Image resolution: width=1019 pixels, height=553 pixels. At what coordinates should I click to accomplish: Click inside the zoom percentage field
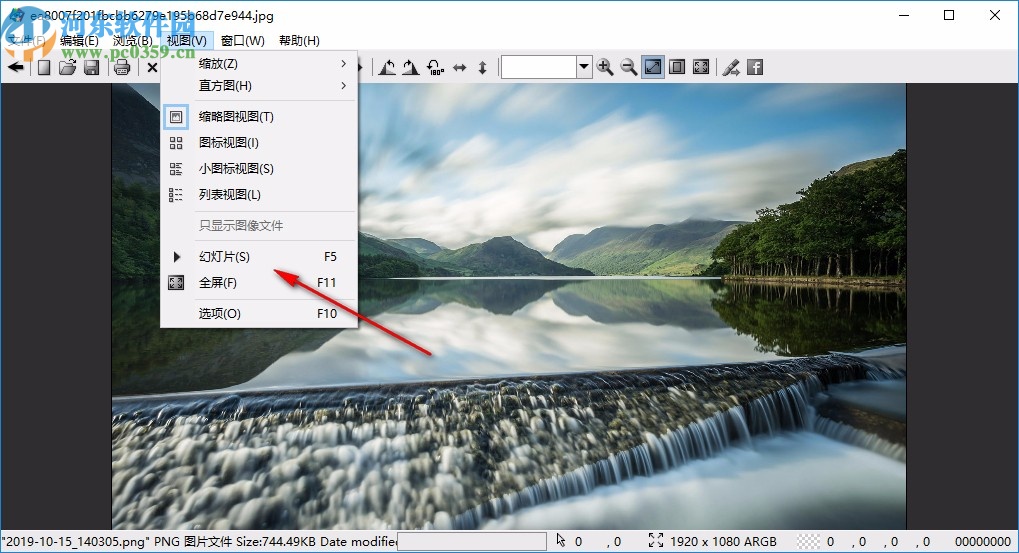(x=539, y=67)
